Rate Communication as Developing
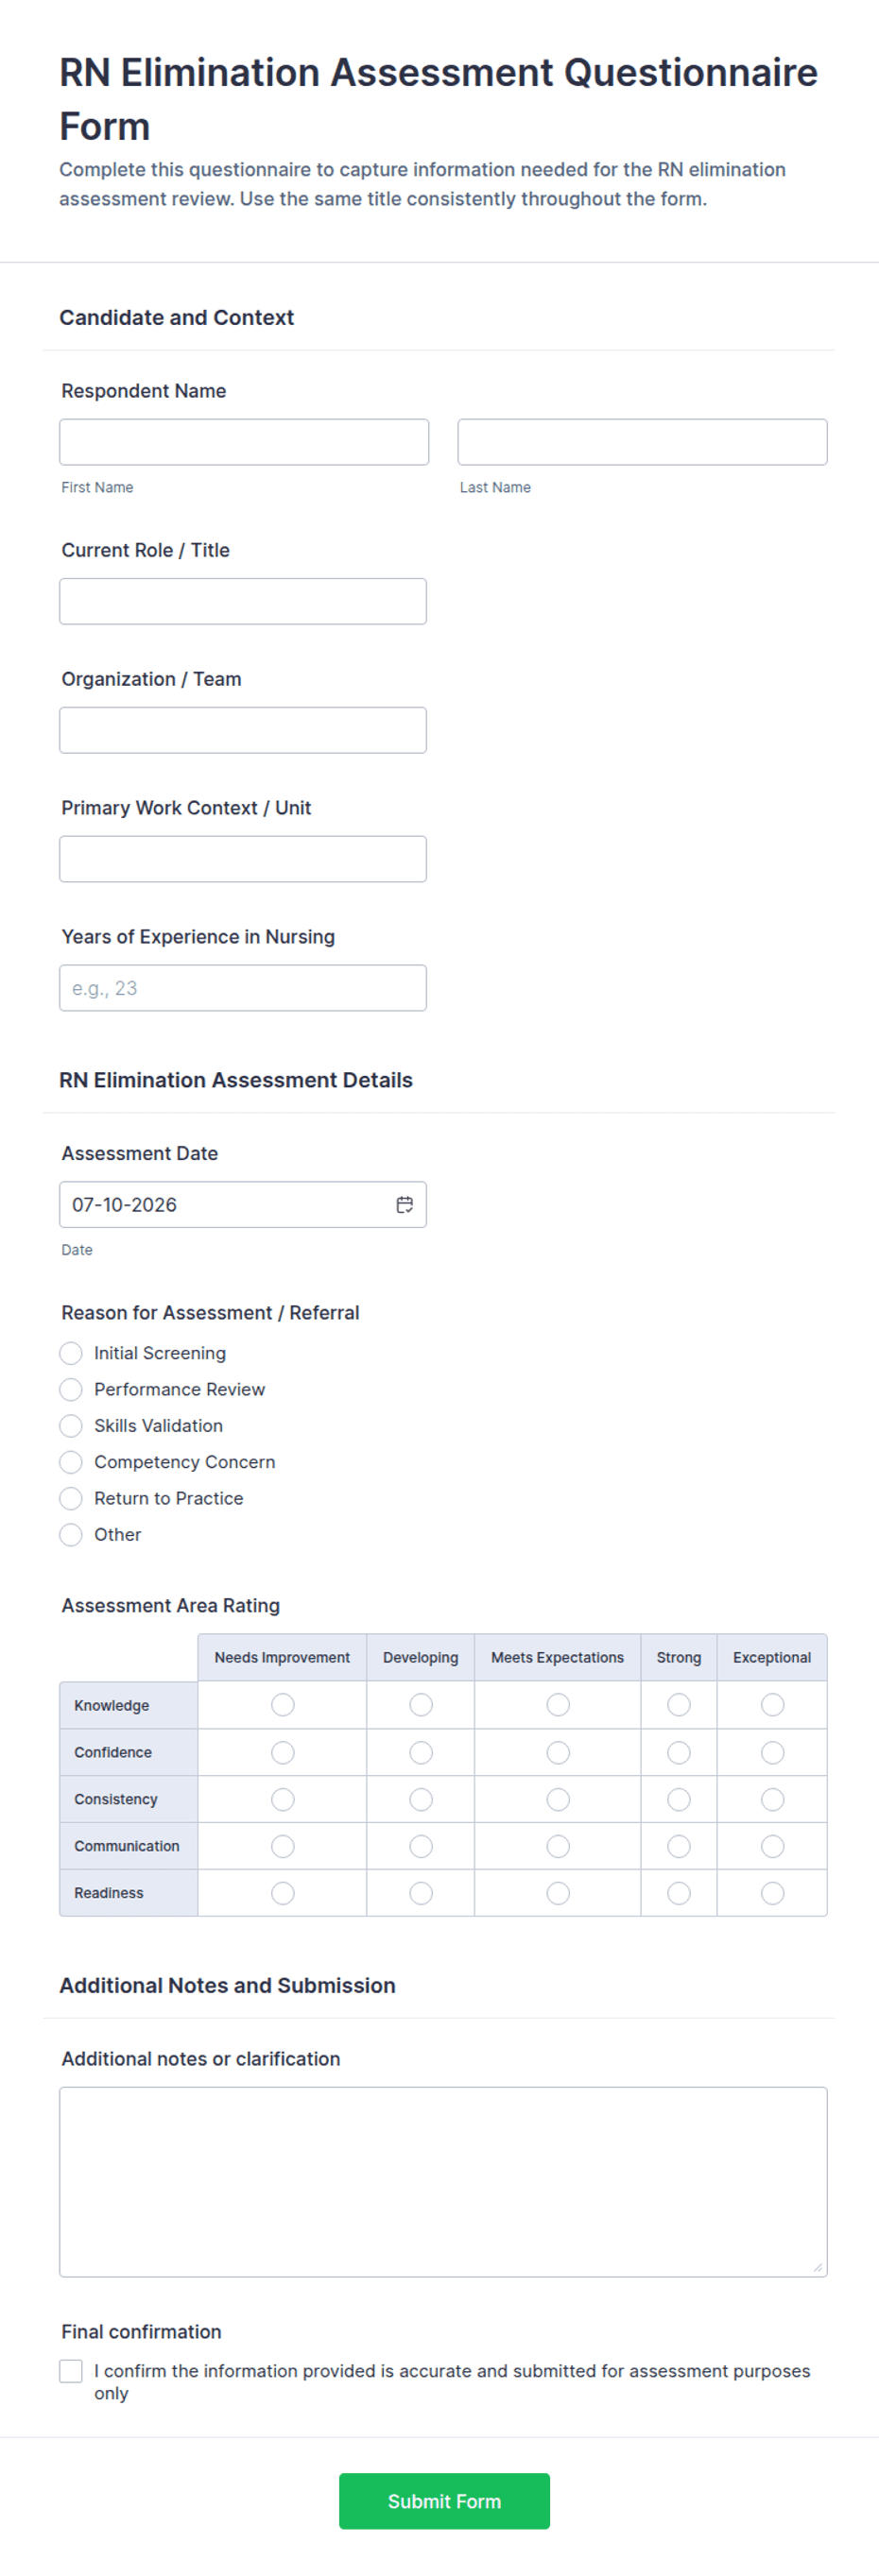 point(421,1846)
